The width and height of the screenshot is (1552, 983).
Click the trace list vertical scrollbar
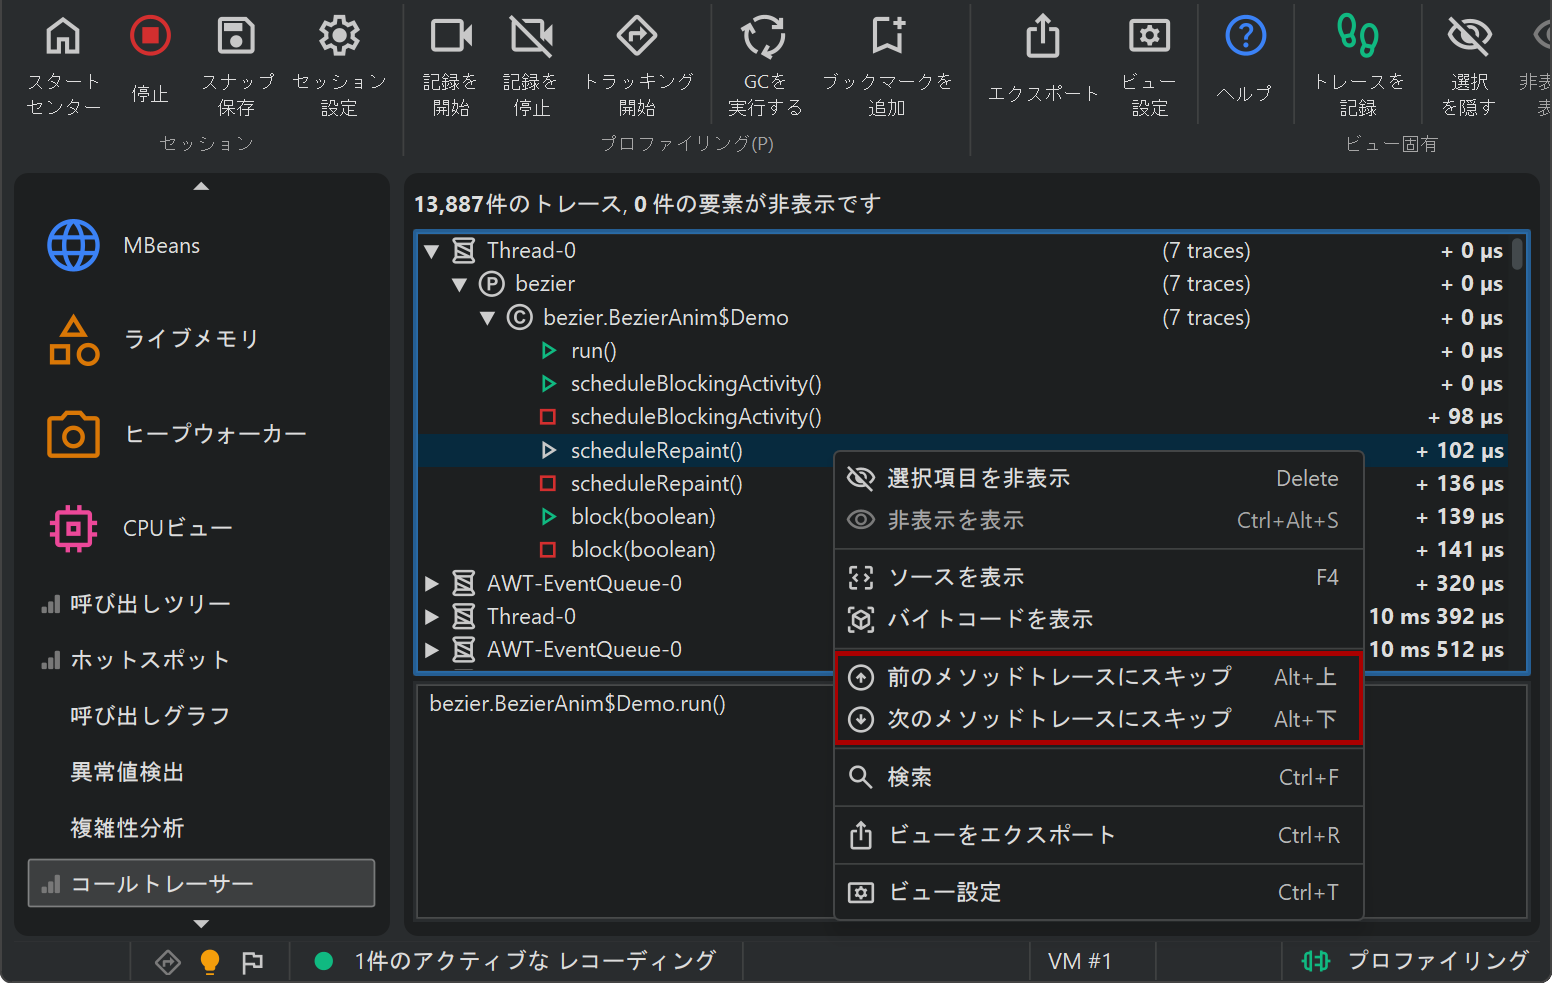[1517, 254]
